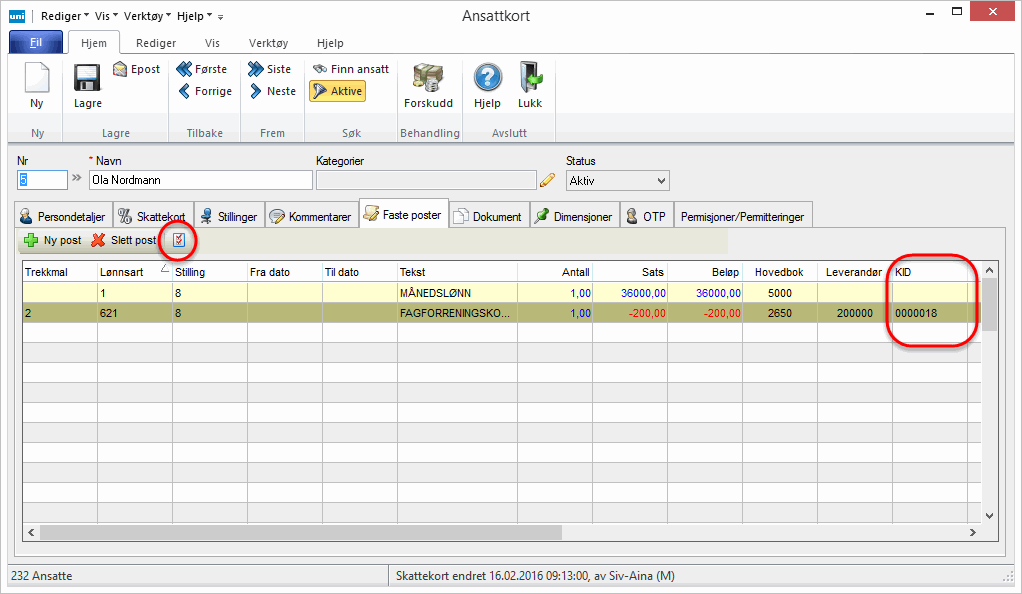The image size is (1022, 594).
Task: Switch to the Skattekort tab
Action: pyautogui.click(x=151, y=216)
